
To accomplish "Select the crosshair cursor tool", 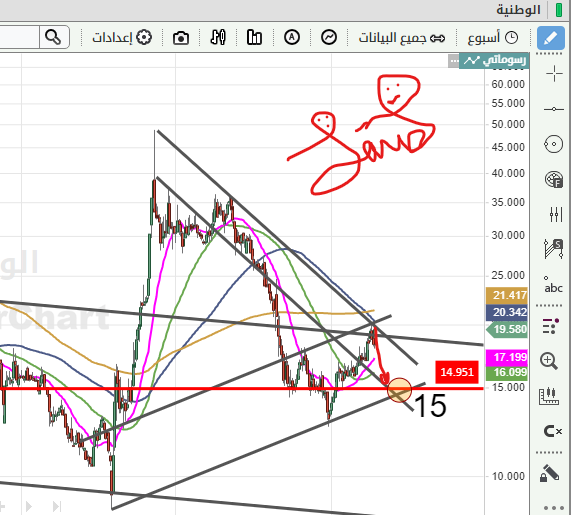I will point(554,74).
